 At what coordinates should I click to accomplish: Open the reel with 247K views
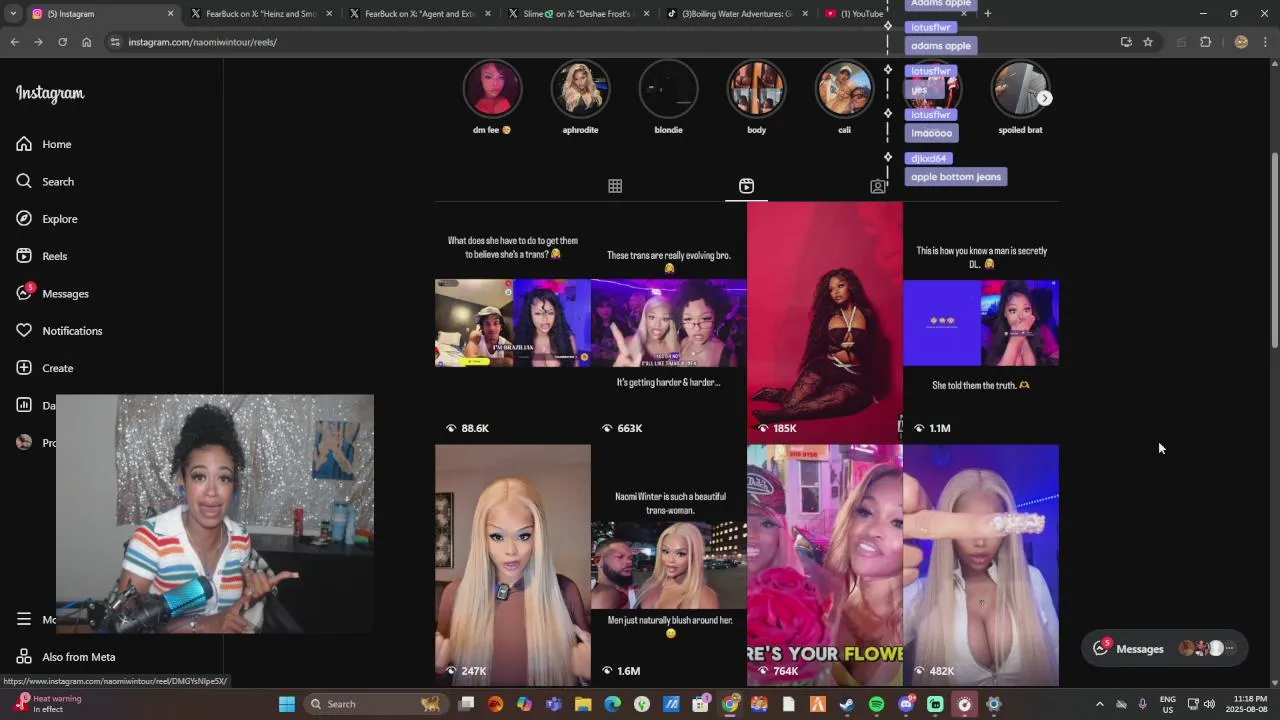(512, 565)
